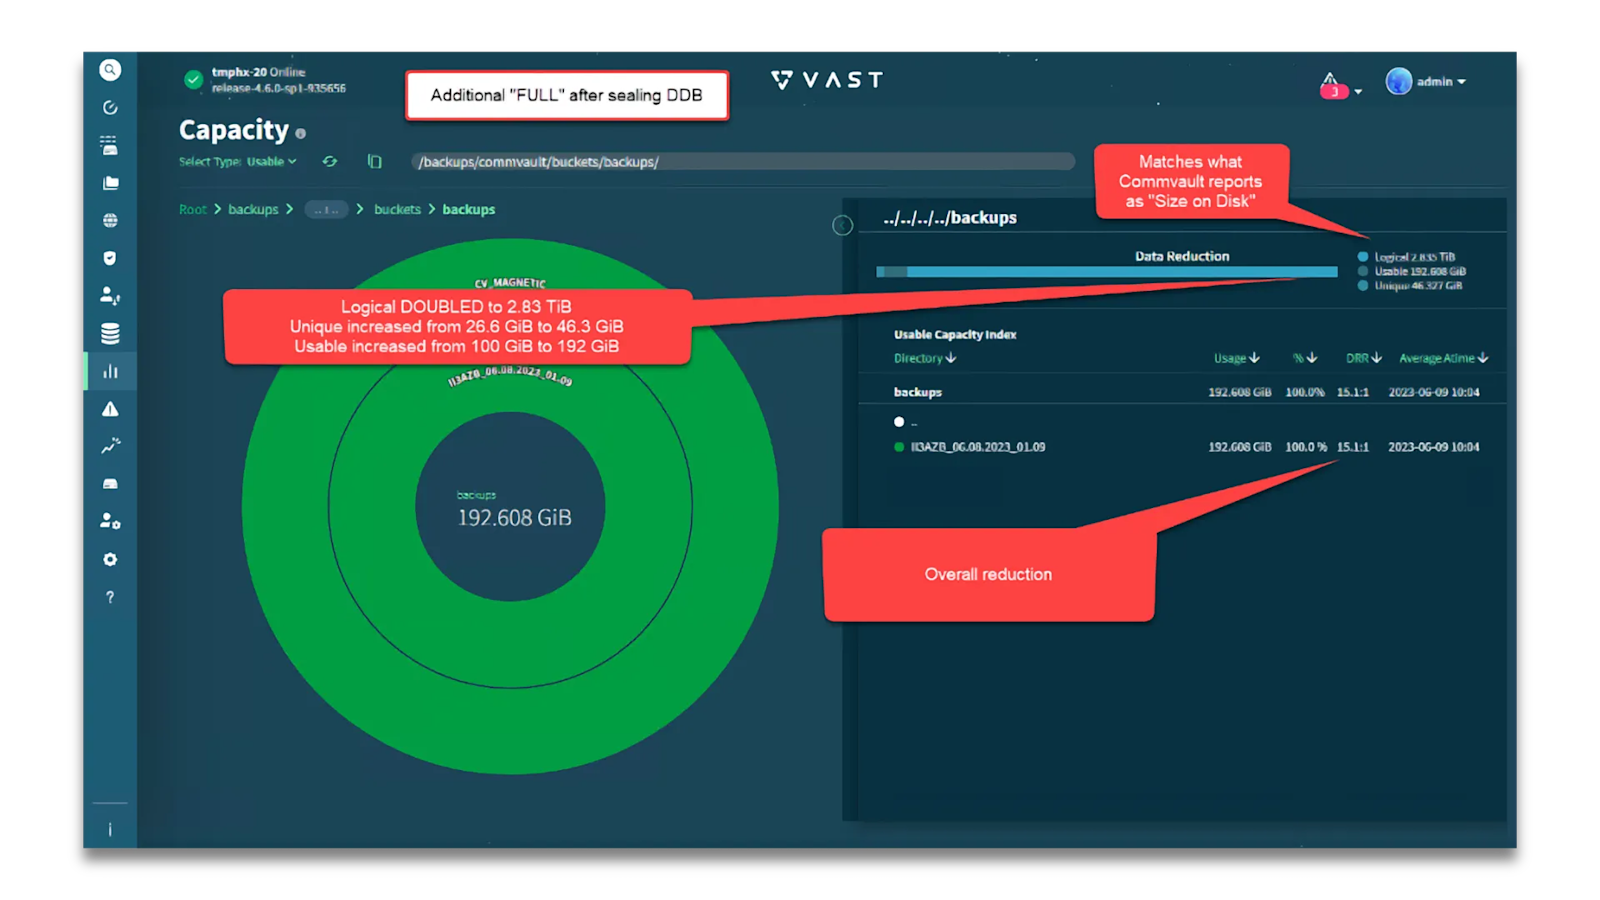Open the warning triangle alarms icon in the sidebar
The image size is (1600, 900).
click(110, 409)
